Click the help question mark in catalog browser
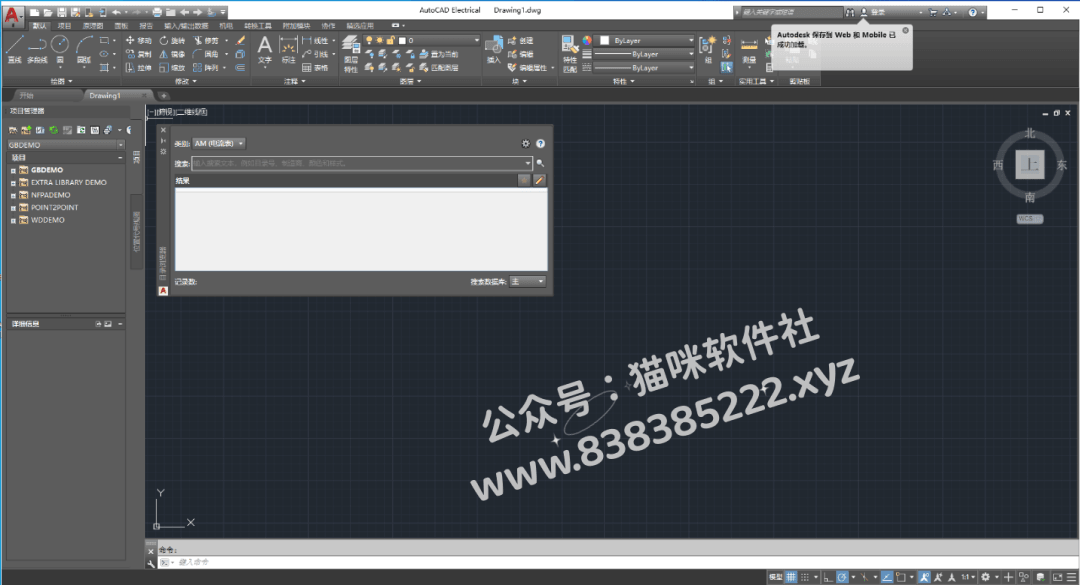The height and width of the screenshot is (585, 1080). click(541, 144)
